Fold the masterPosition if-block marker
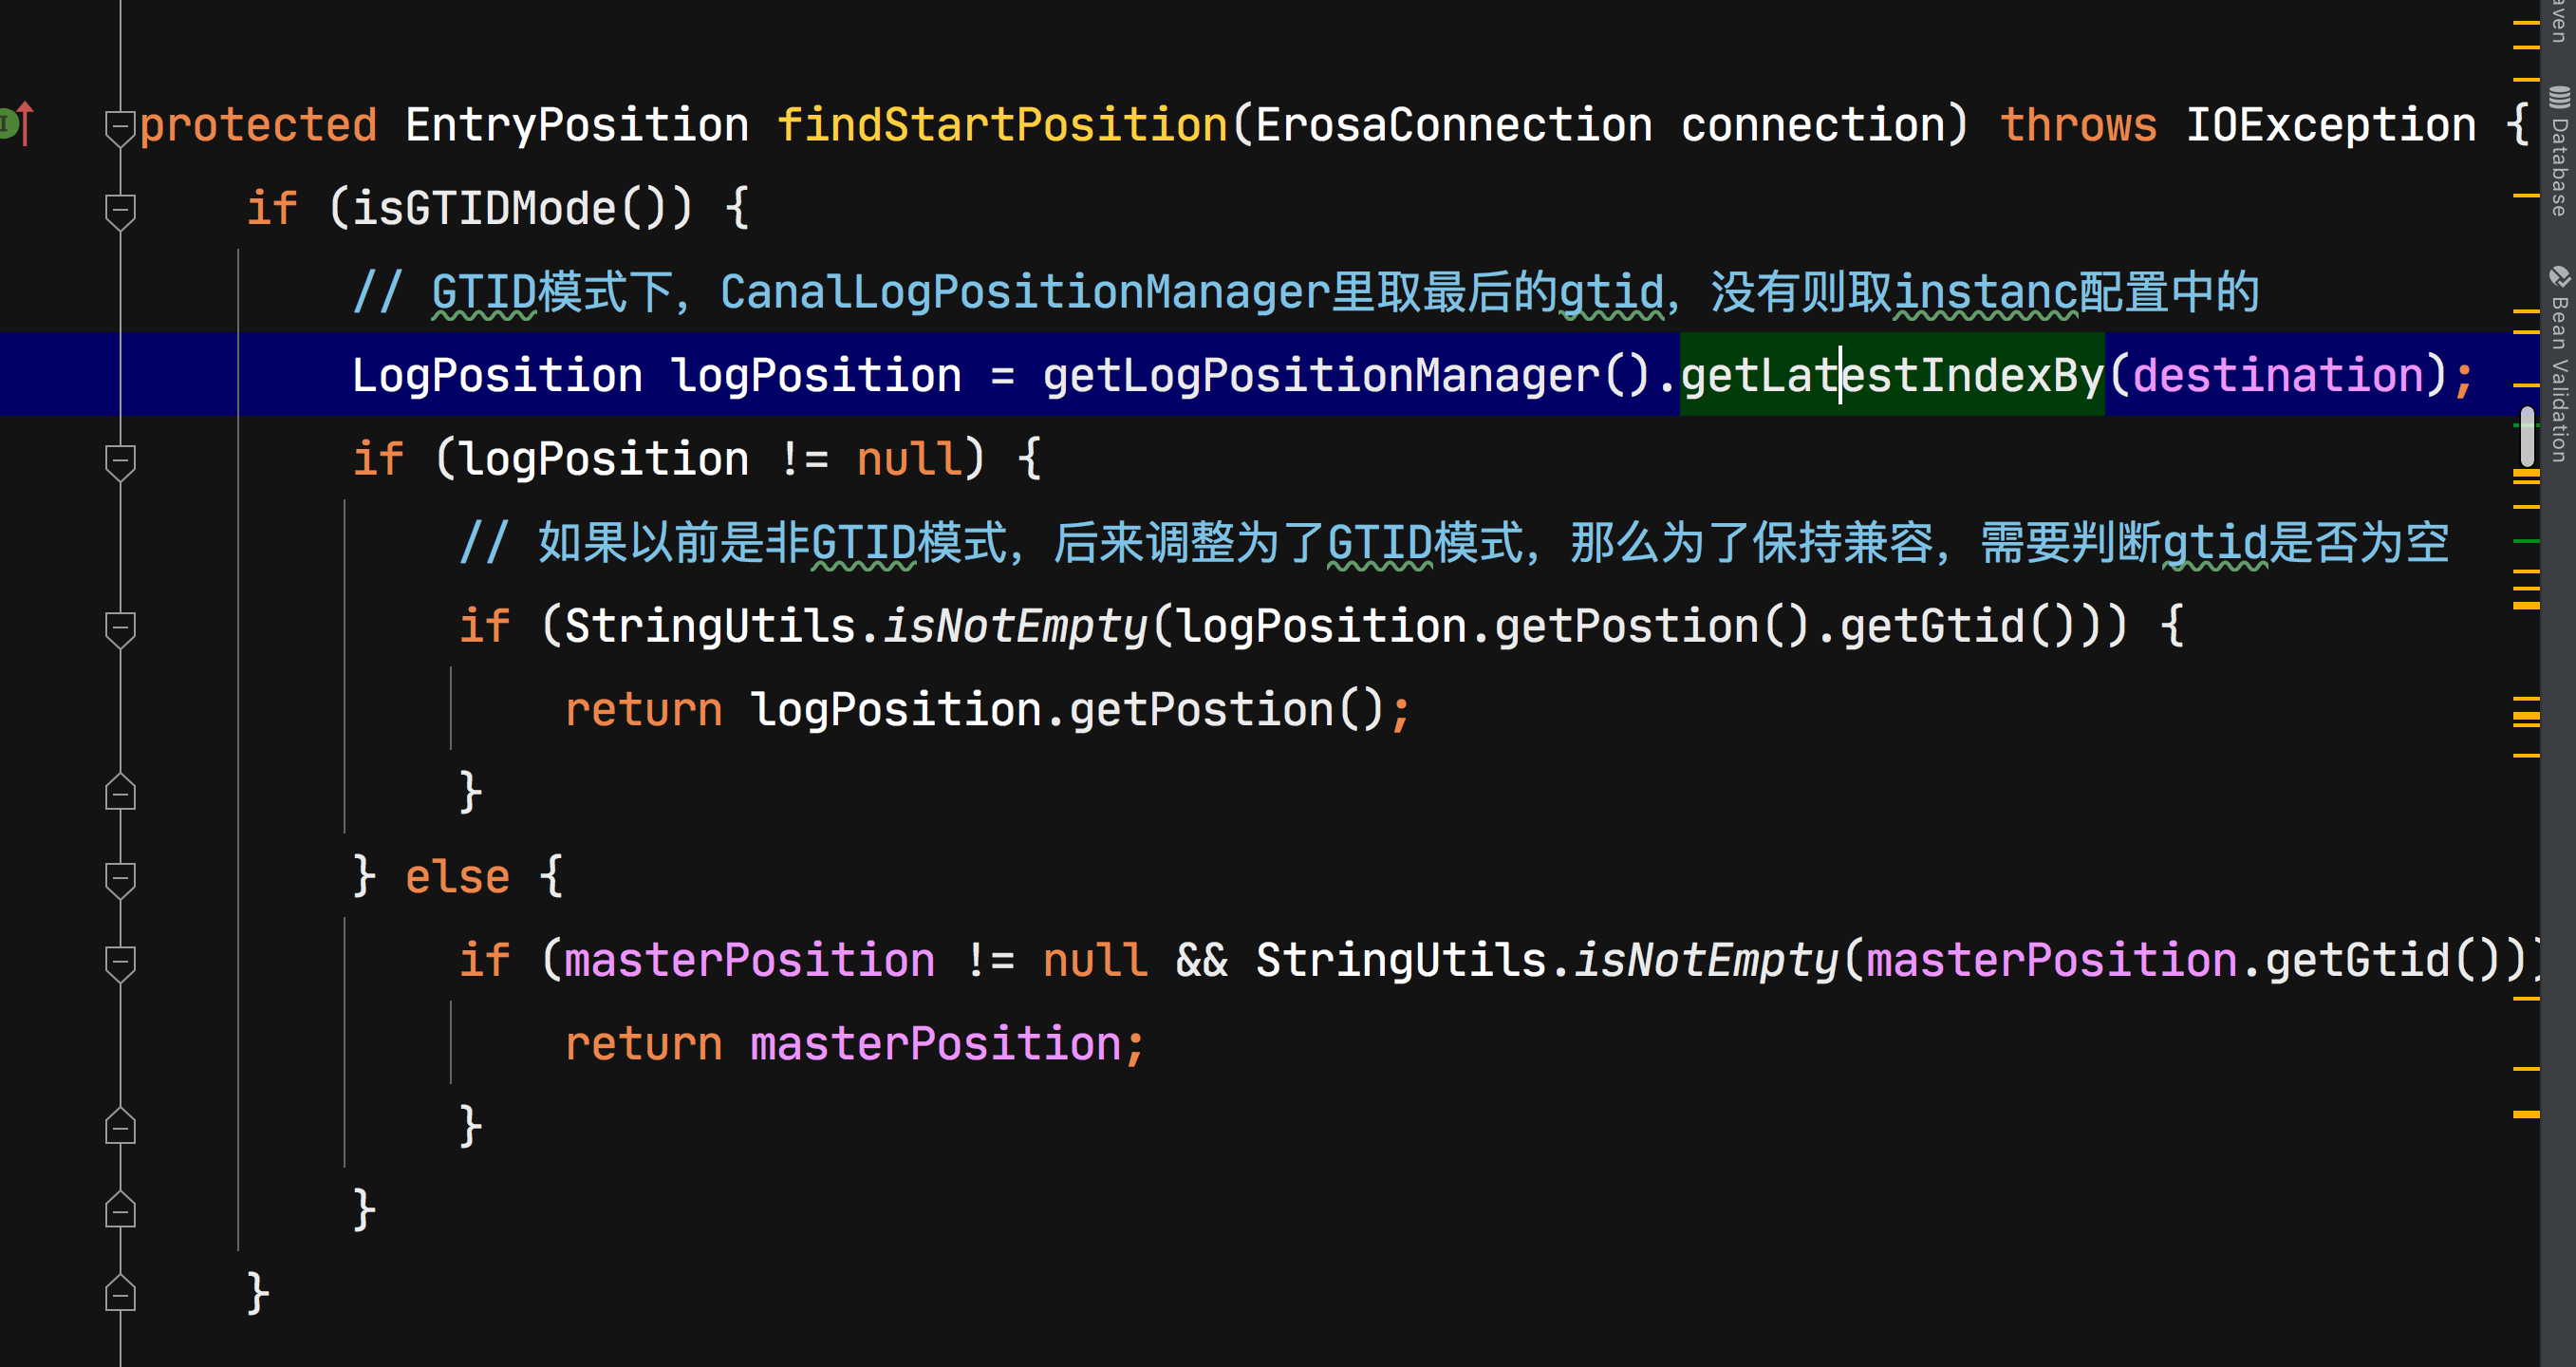 [x=120, y=962]
